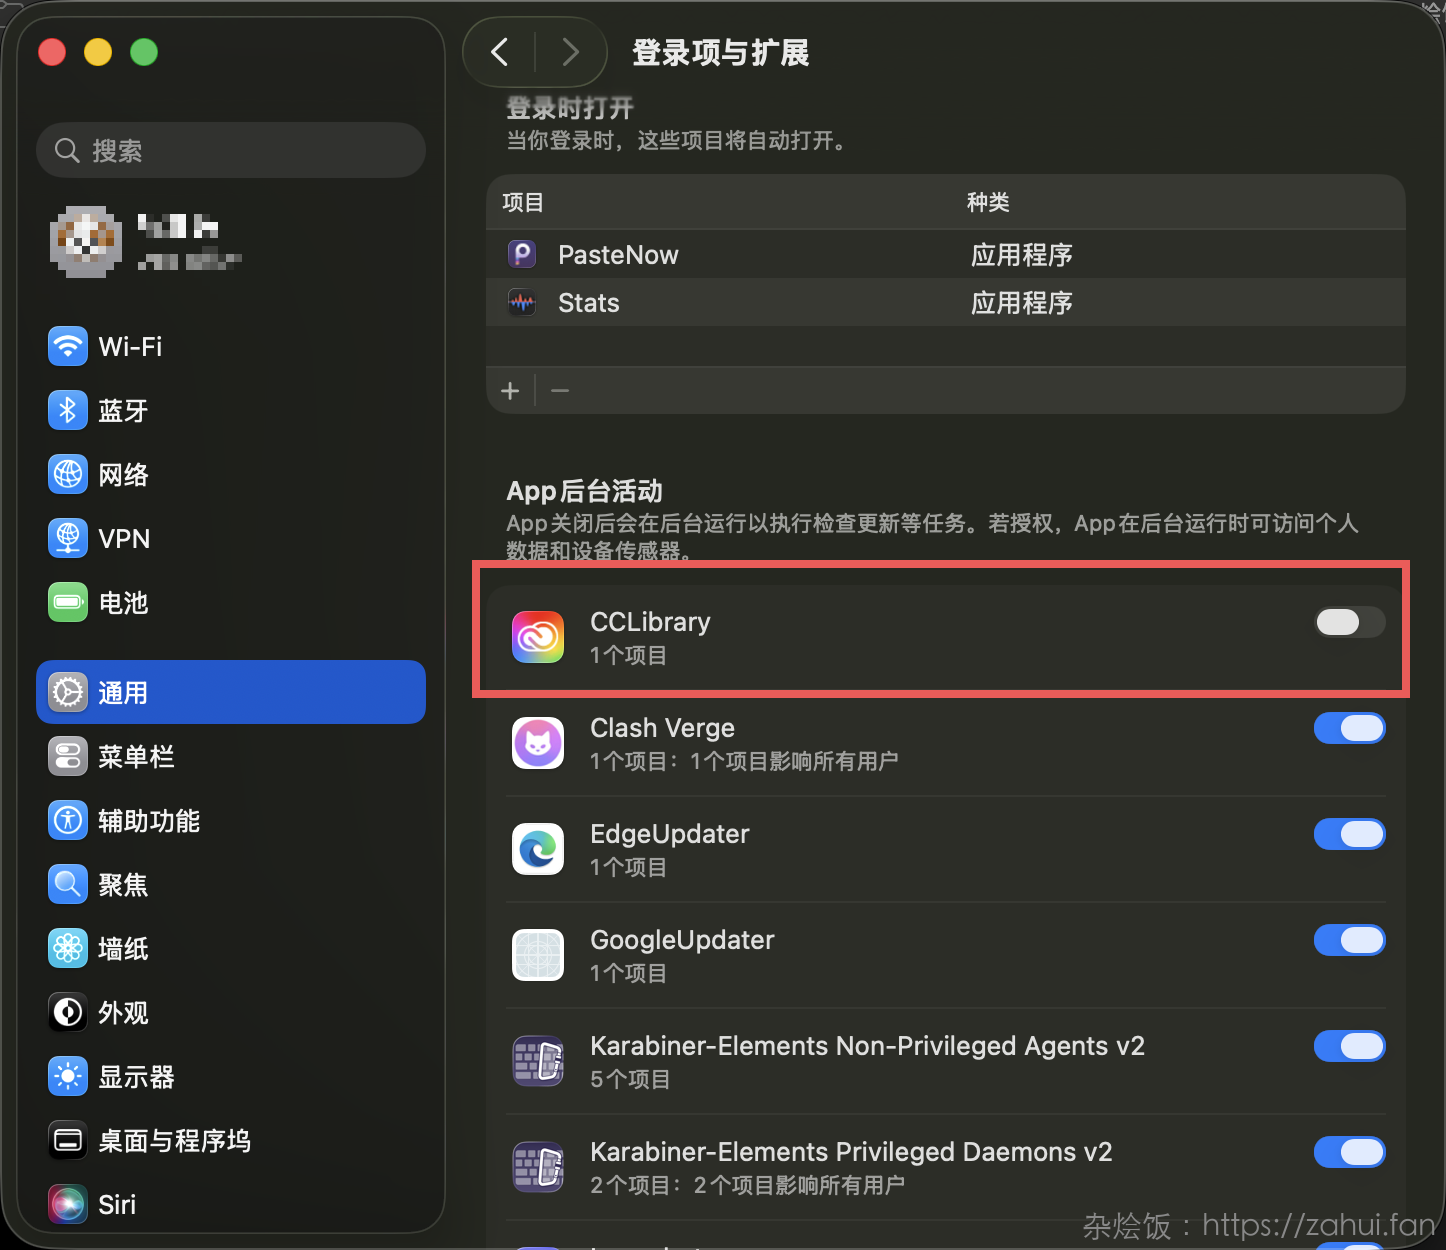The image size is (1446, 1250).
Task: Click the Stats app icon
Action: click(522, 302)
